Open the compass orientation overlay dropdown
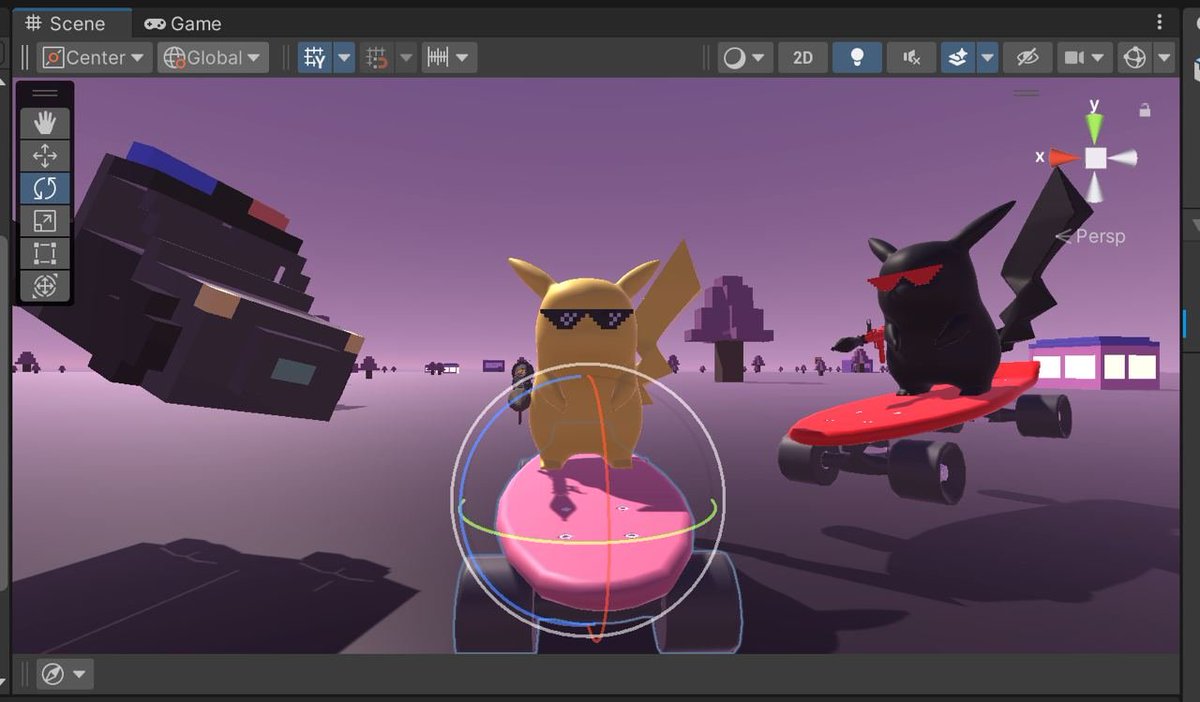 tap(65, 674)
